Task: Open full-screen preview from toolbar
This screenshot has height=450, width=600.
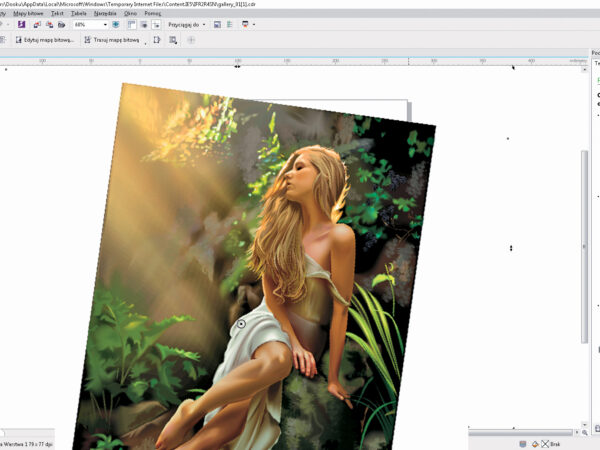Action: (x=116, y=24)
